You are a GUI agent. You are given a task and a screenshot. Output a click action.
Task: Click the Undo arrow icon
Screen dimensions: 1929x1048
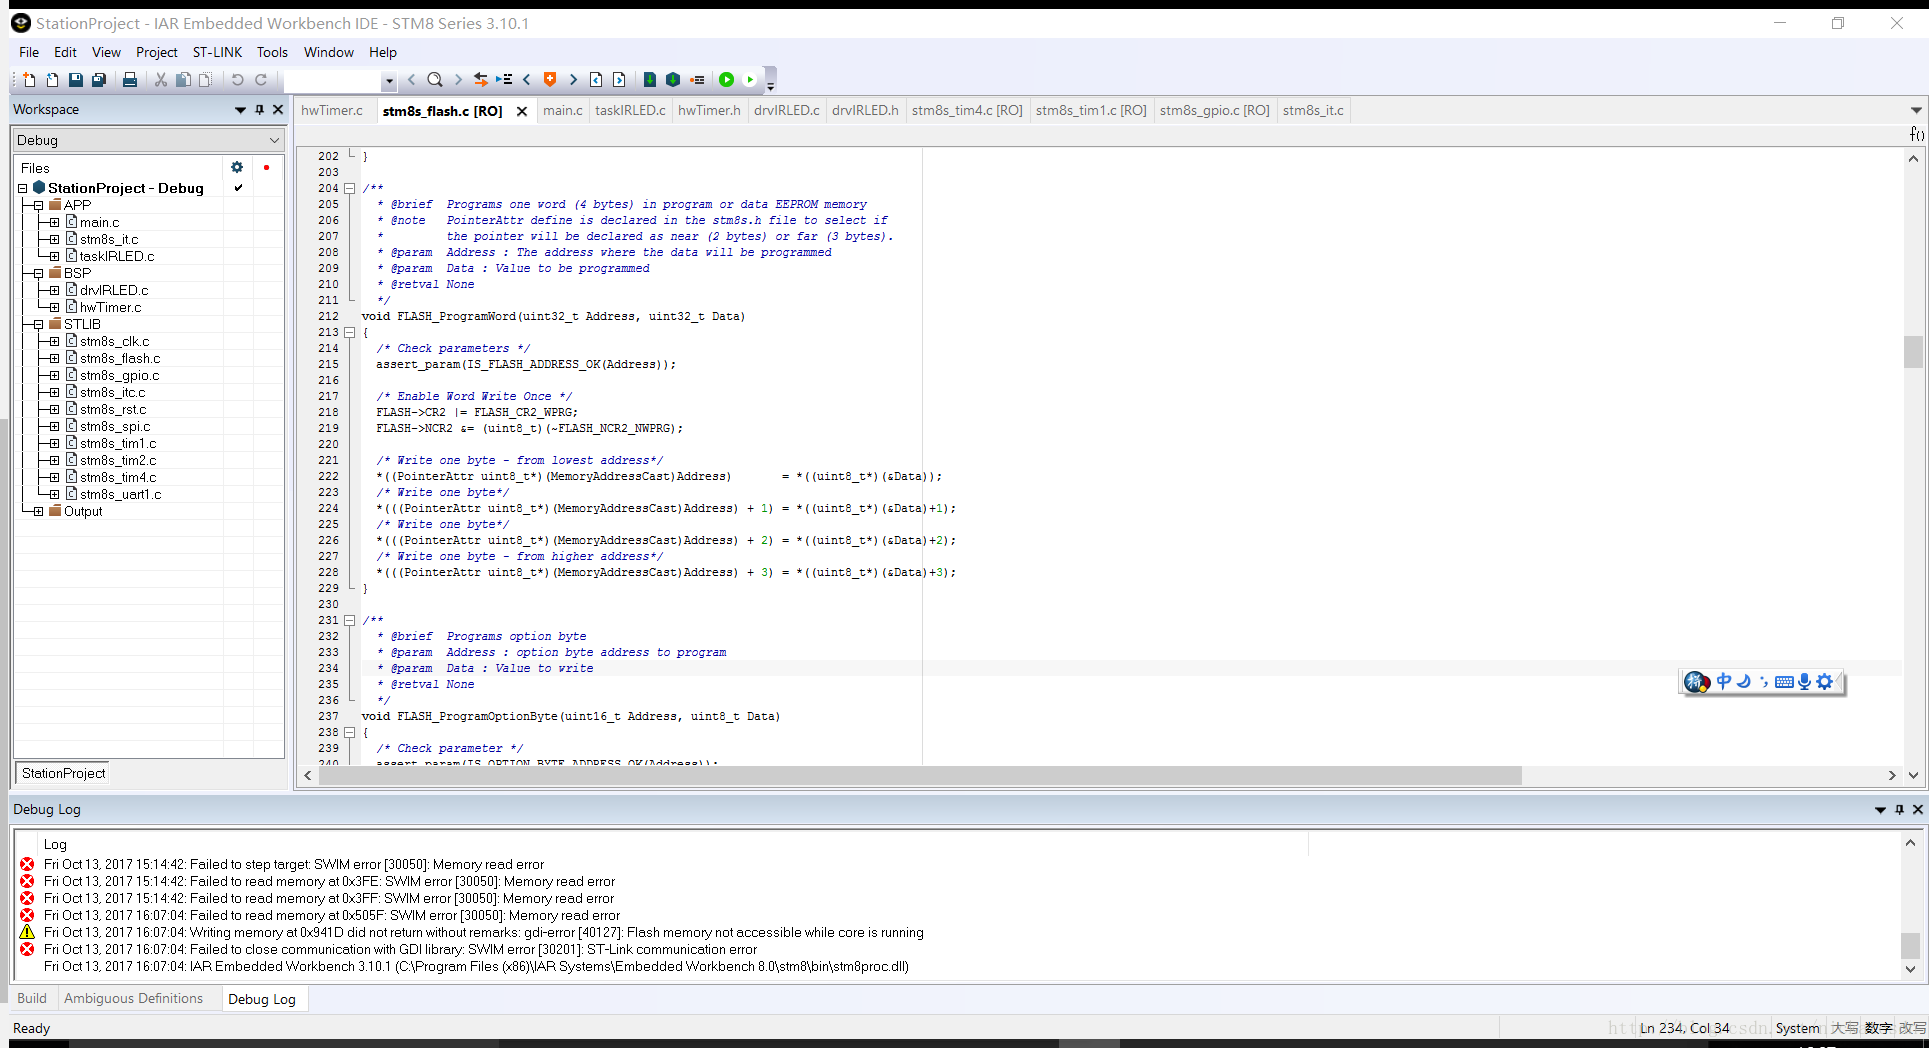click(x=237, y=80)
